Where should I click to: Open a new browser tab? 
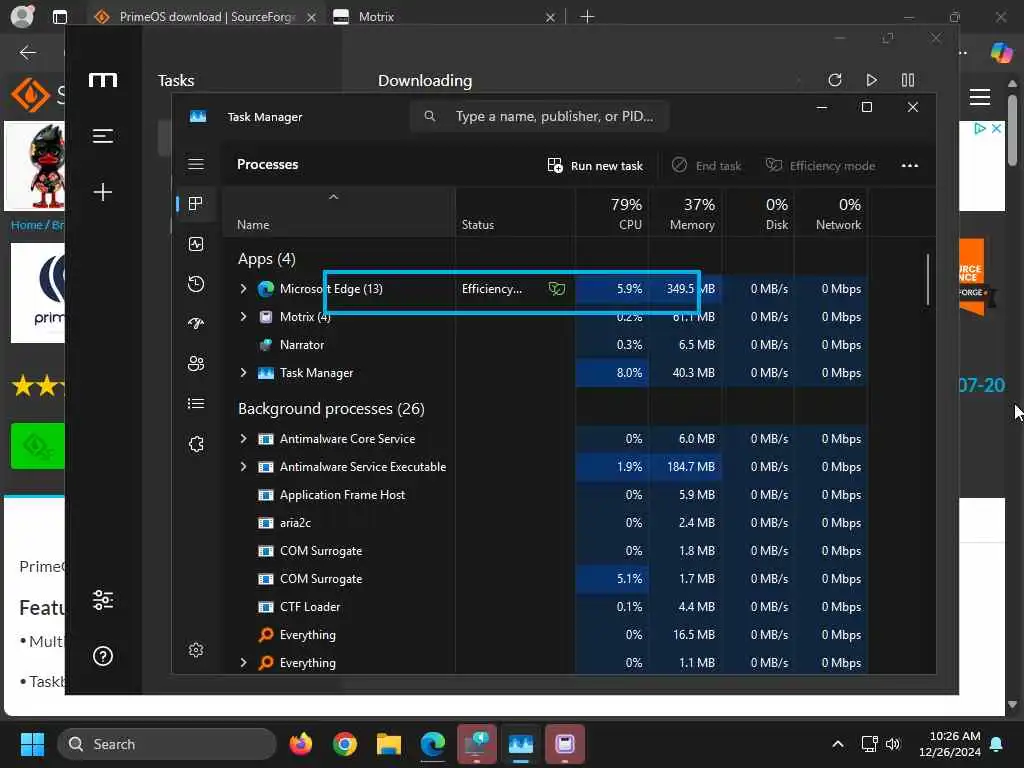pyautogui.click(x=587, y=17)
